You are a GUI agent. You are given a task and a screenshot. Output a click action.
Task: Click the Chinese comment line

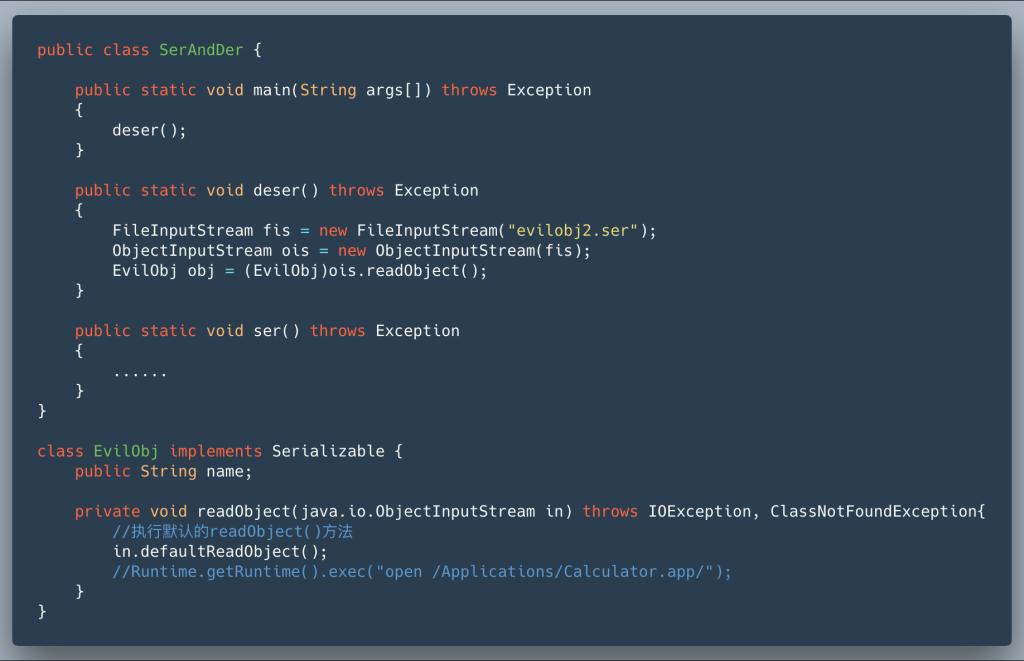pyautogui.click(x=232, y=531)
